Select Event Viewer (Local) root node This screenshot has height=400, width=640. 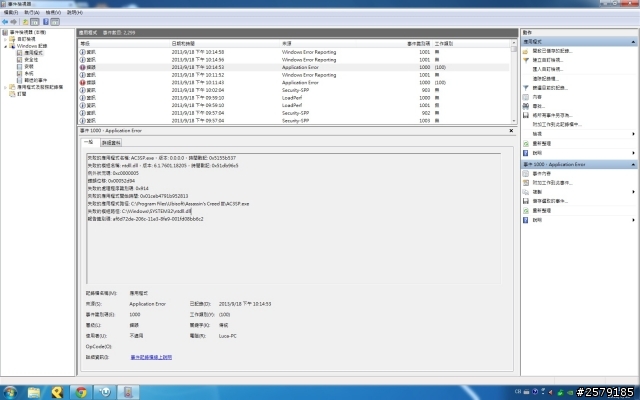pos(28,32)
